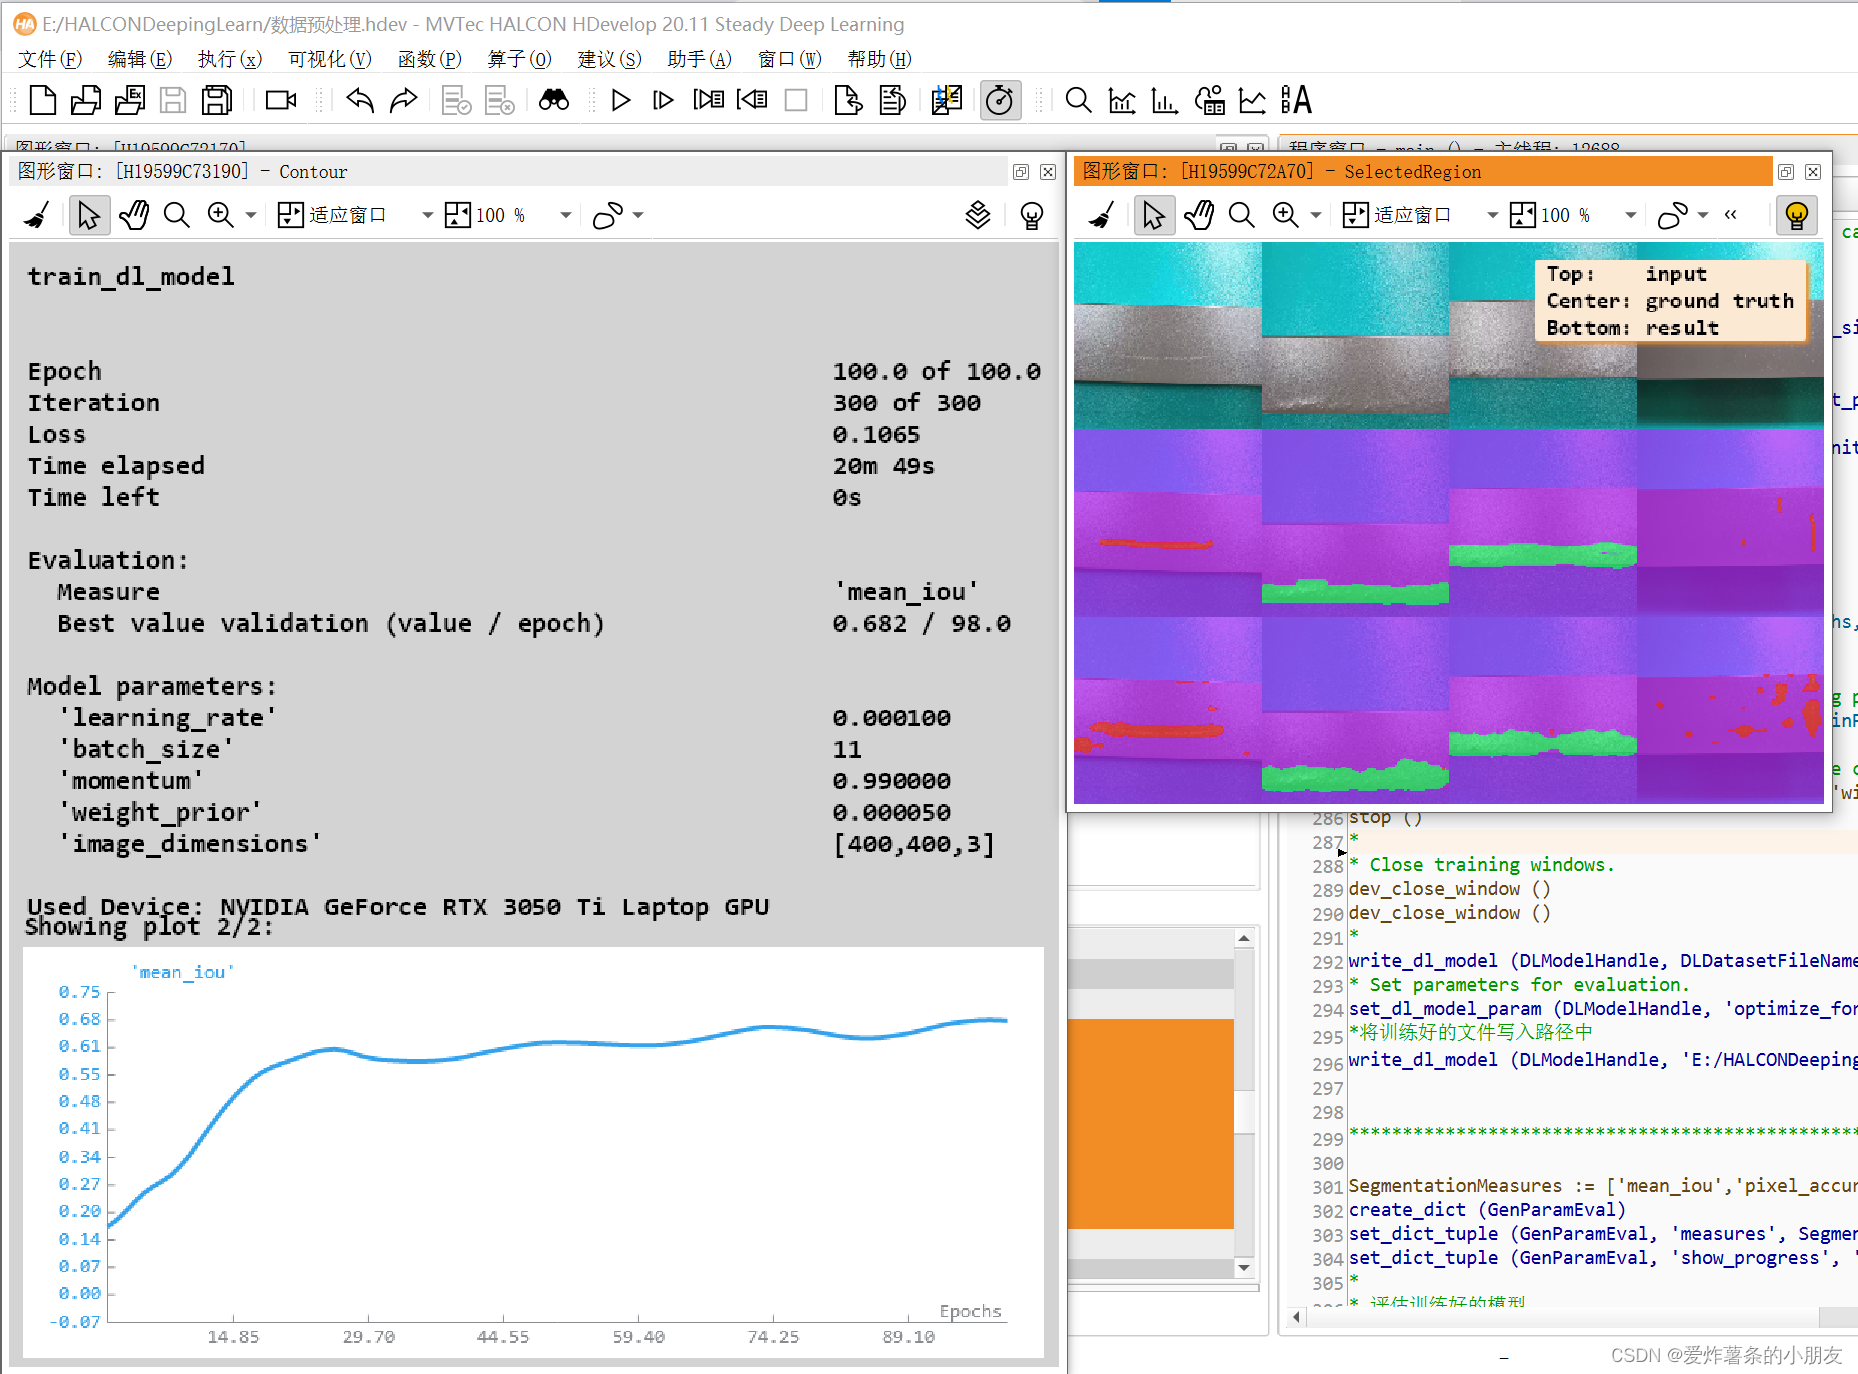The image size is (1858, 1374).
Task: Open the 算子(O) menu
Action: coord(520,59)
